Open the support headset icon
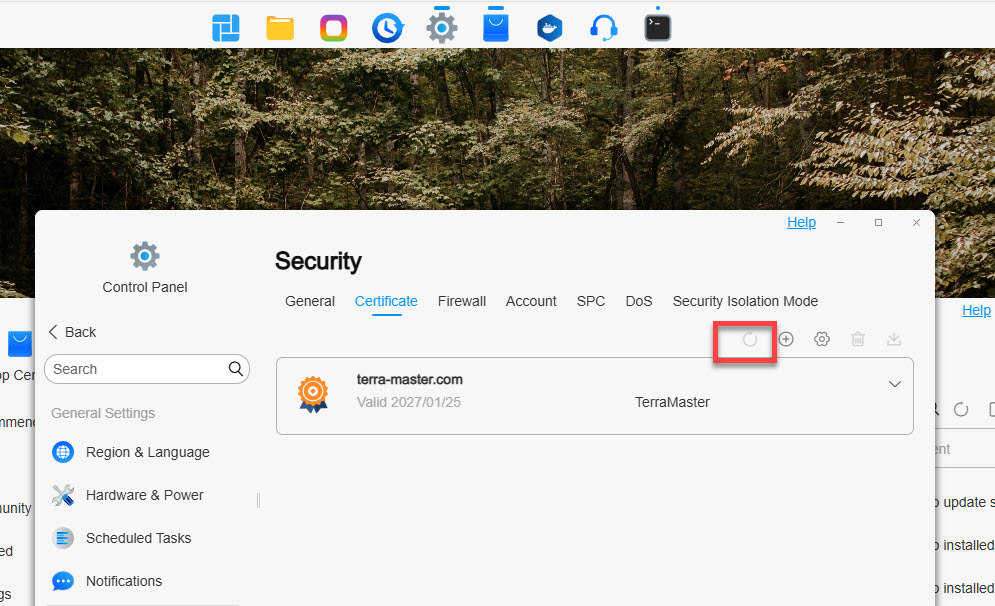 [603, 28]
